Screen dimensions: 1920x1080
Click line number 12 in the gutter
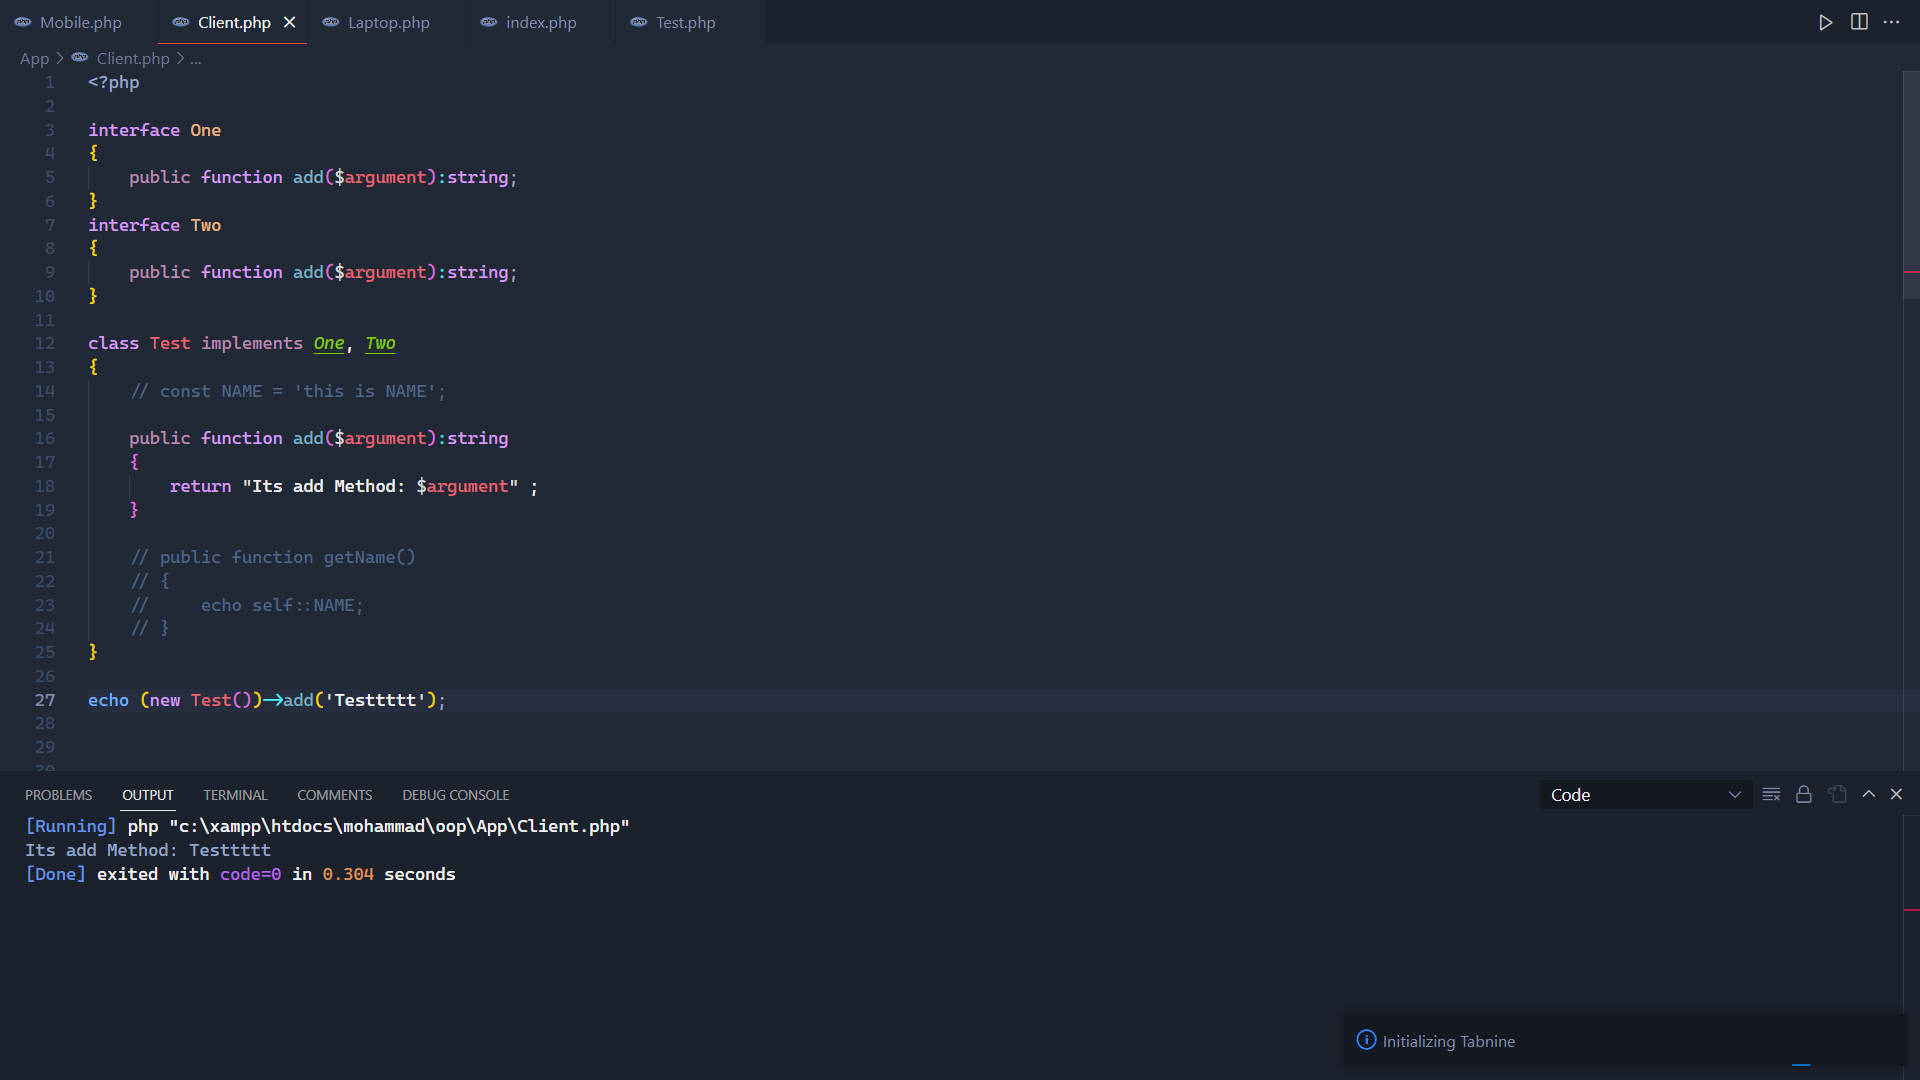point(45,343)
